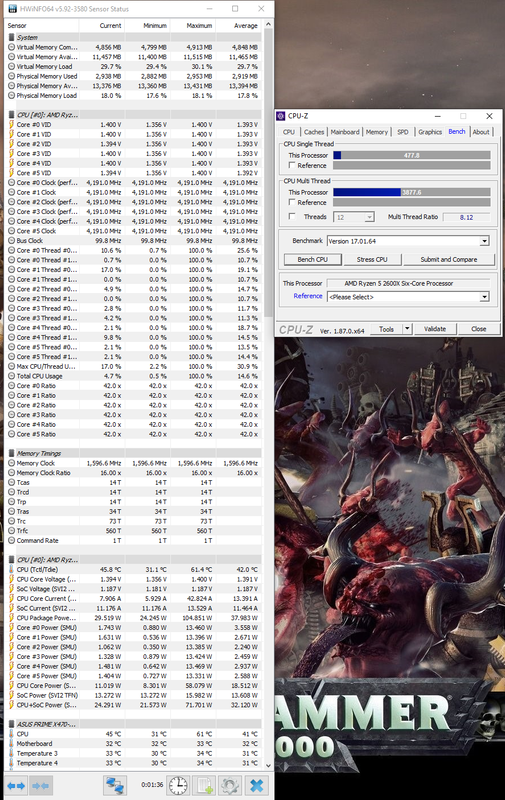Click the Minimum column header

pyautogui.click(x=147, y=26)
